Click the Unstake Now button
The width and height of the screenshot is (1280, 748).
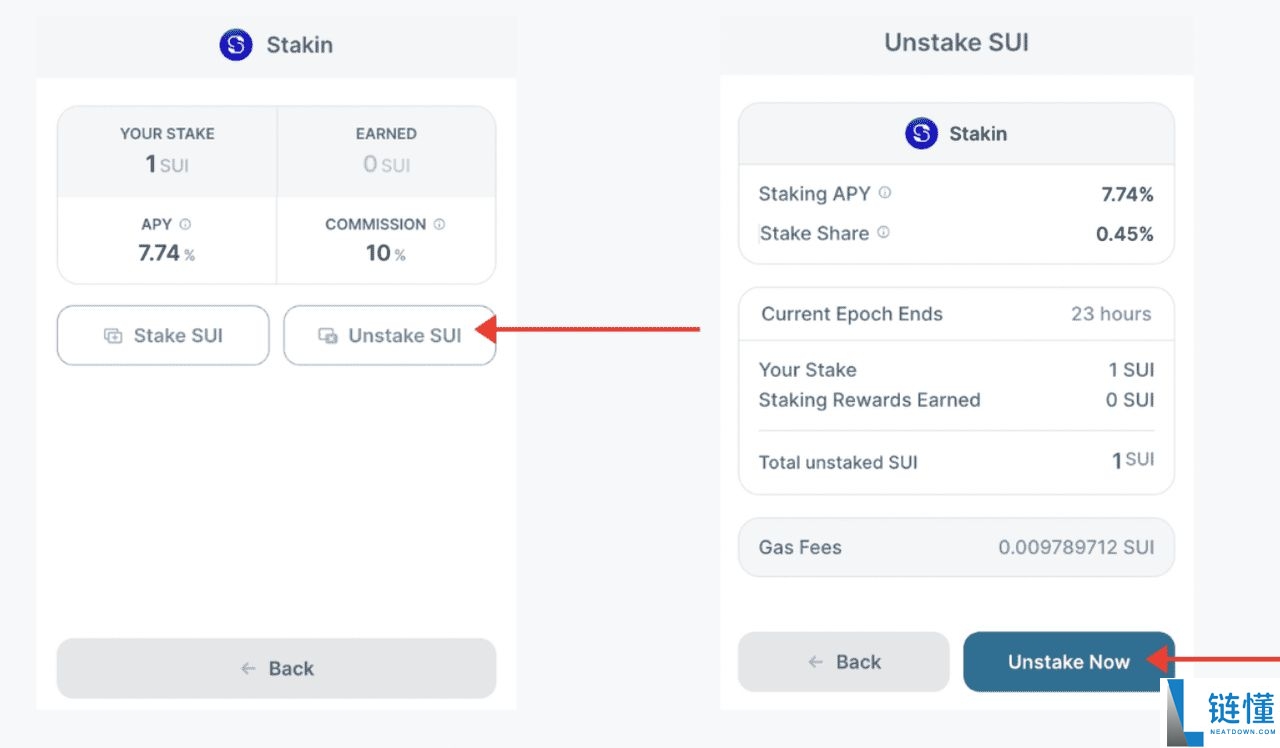[x=1068, y=662]
